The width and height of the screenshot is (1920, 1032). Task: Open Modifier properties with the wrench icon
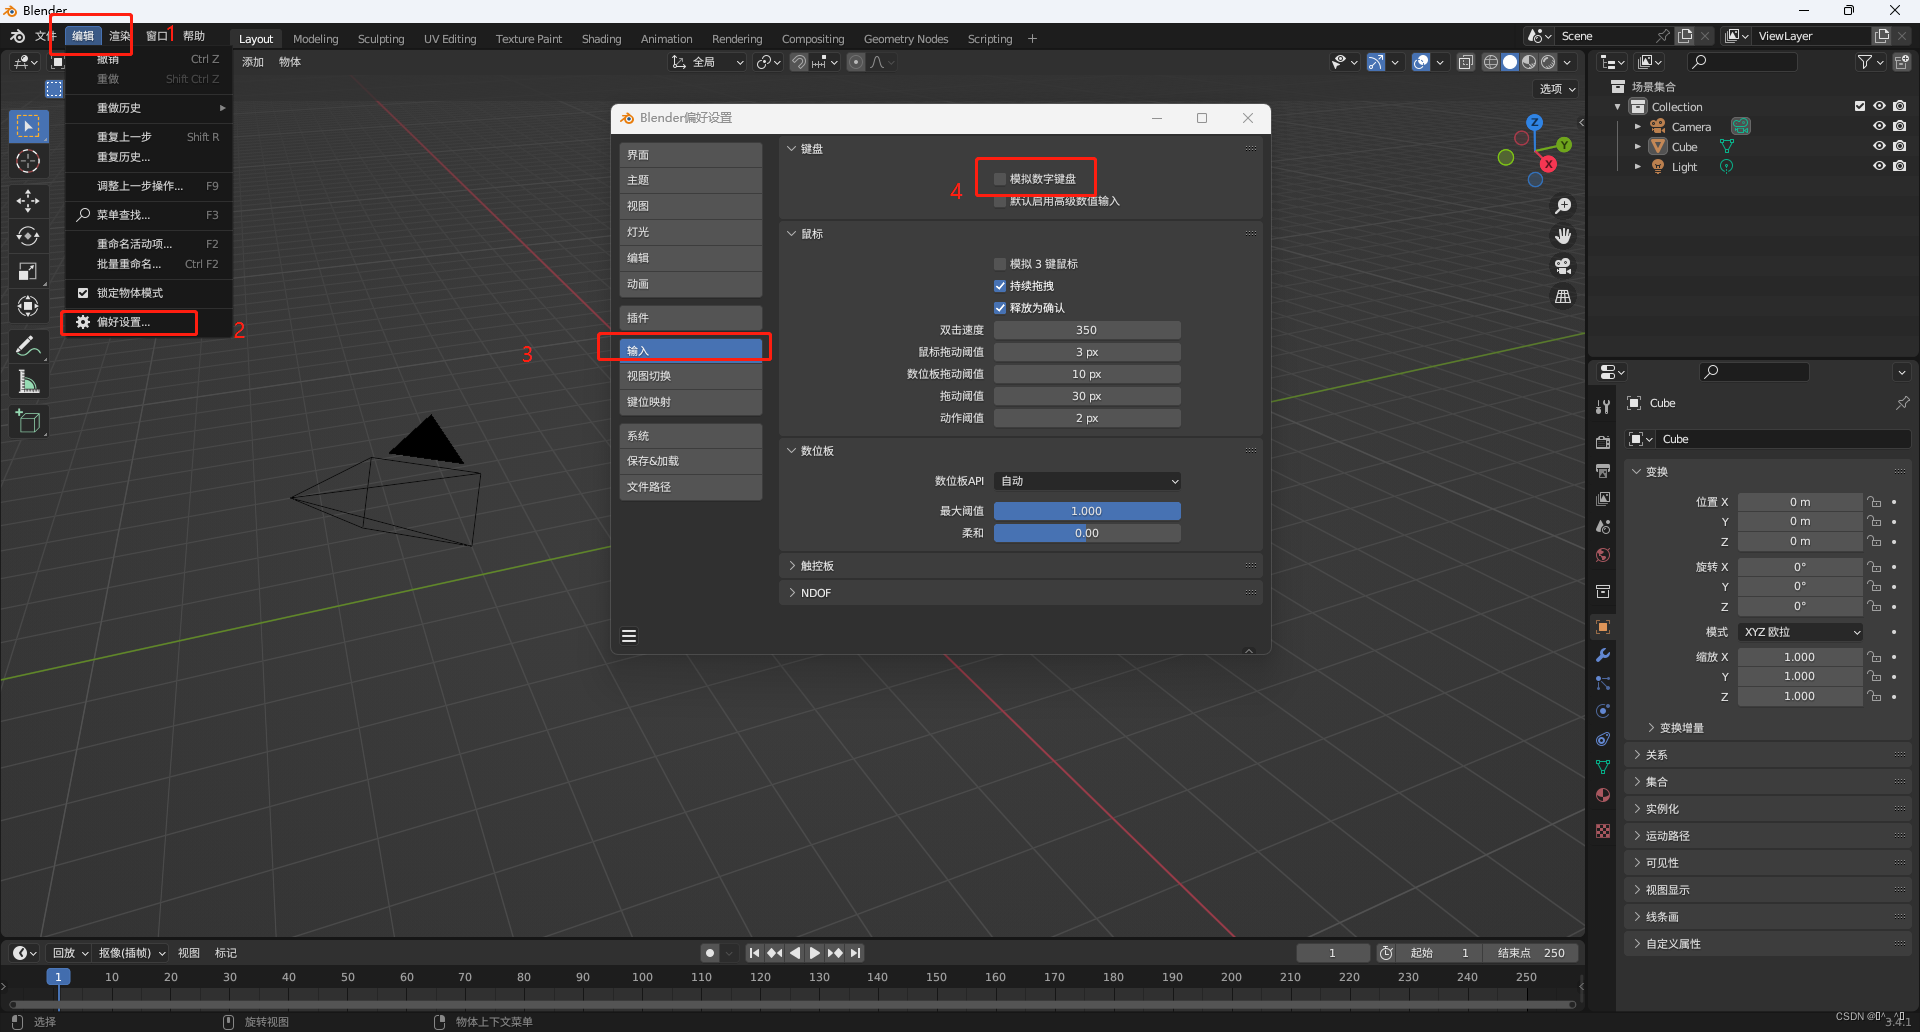click(x=1603, y=654)
